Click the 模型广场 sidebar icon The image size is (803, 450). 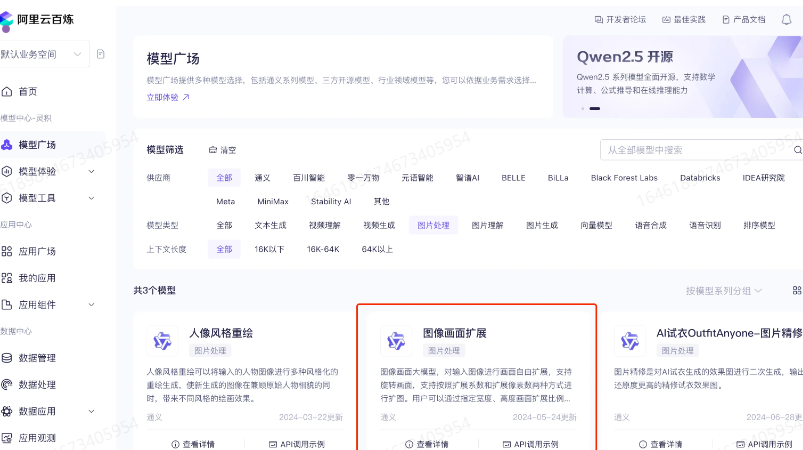point(7,145)
